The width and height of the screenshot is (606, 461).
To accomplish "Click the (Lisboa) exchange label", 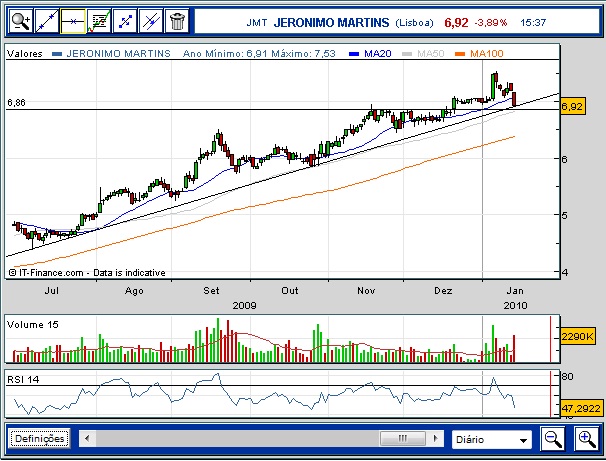I will [414, 23].
